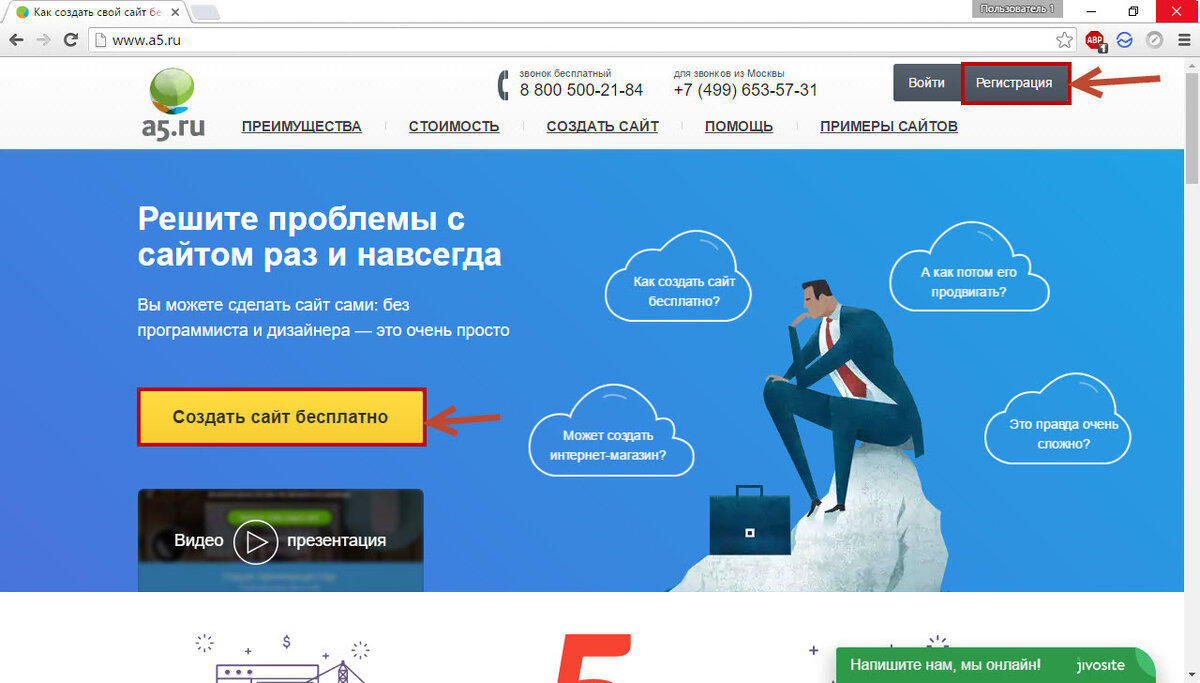Click the browser back arrow
The image size is (1200, 683).
pyautogui.click(x=17, y=41)
